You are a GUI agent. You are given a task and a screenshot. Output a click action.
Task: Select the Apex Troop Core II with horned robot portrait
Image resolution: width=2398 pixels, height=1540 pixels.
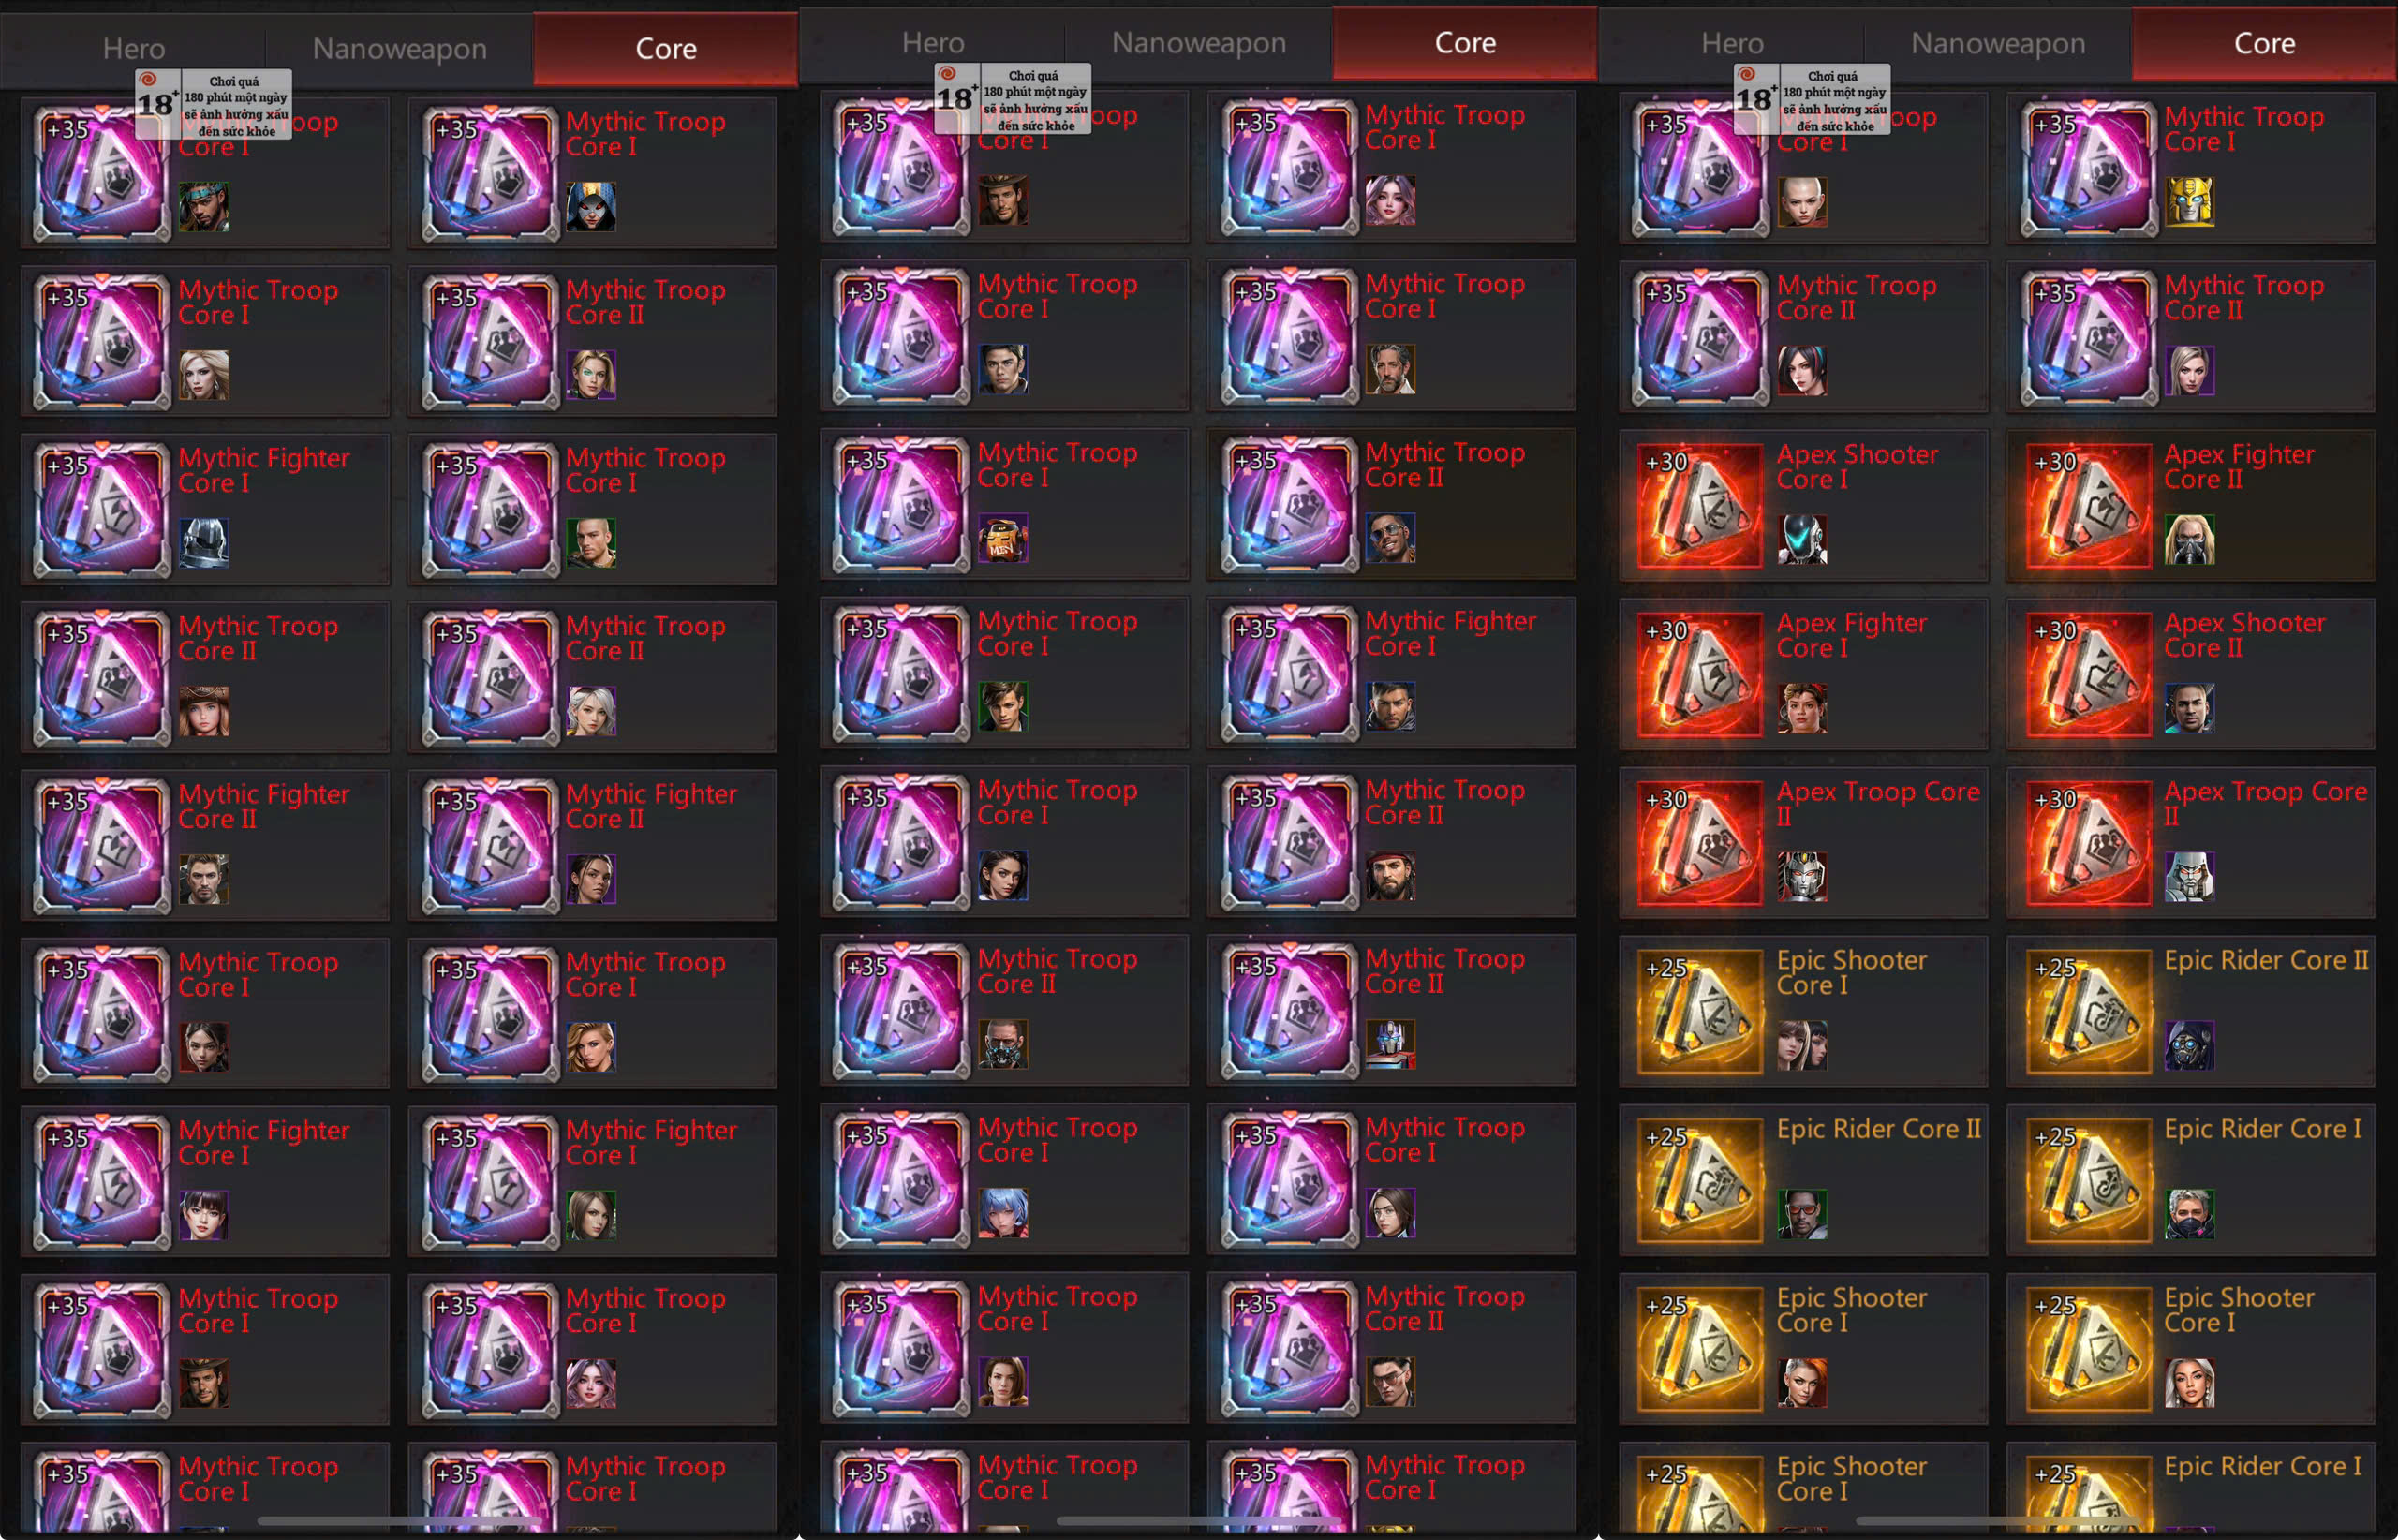click(1700, 845)
